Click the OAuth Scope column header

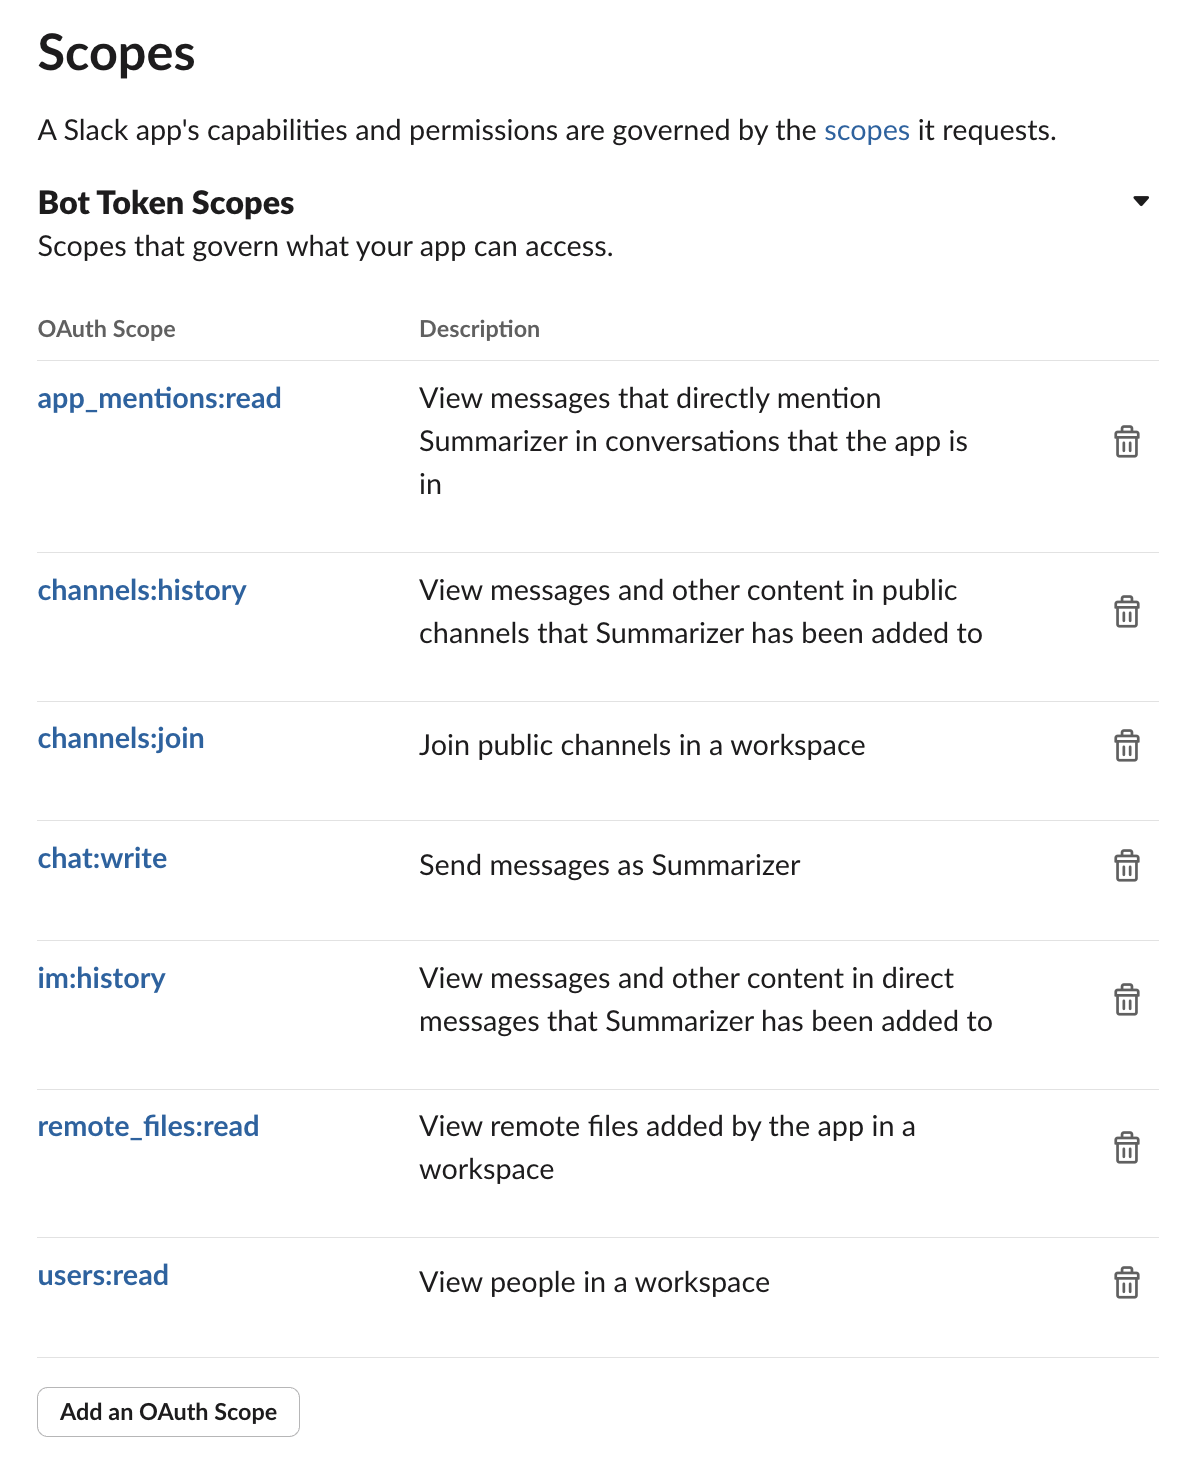(x=106, y=329)
